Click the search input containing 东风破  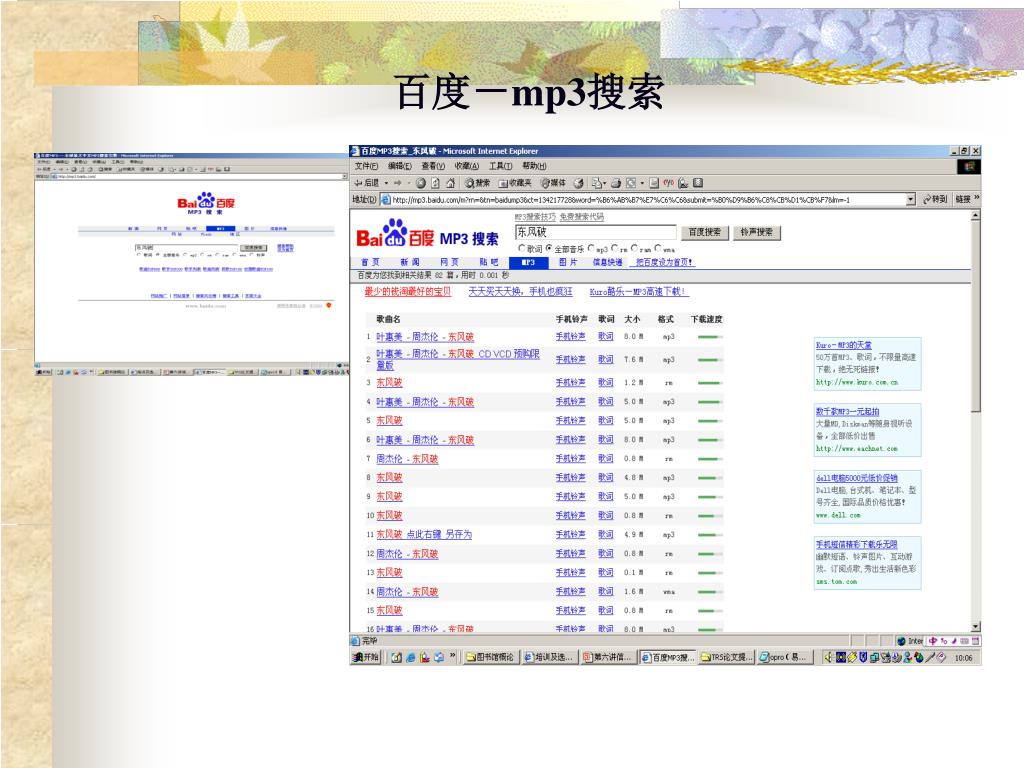[596, 232]
